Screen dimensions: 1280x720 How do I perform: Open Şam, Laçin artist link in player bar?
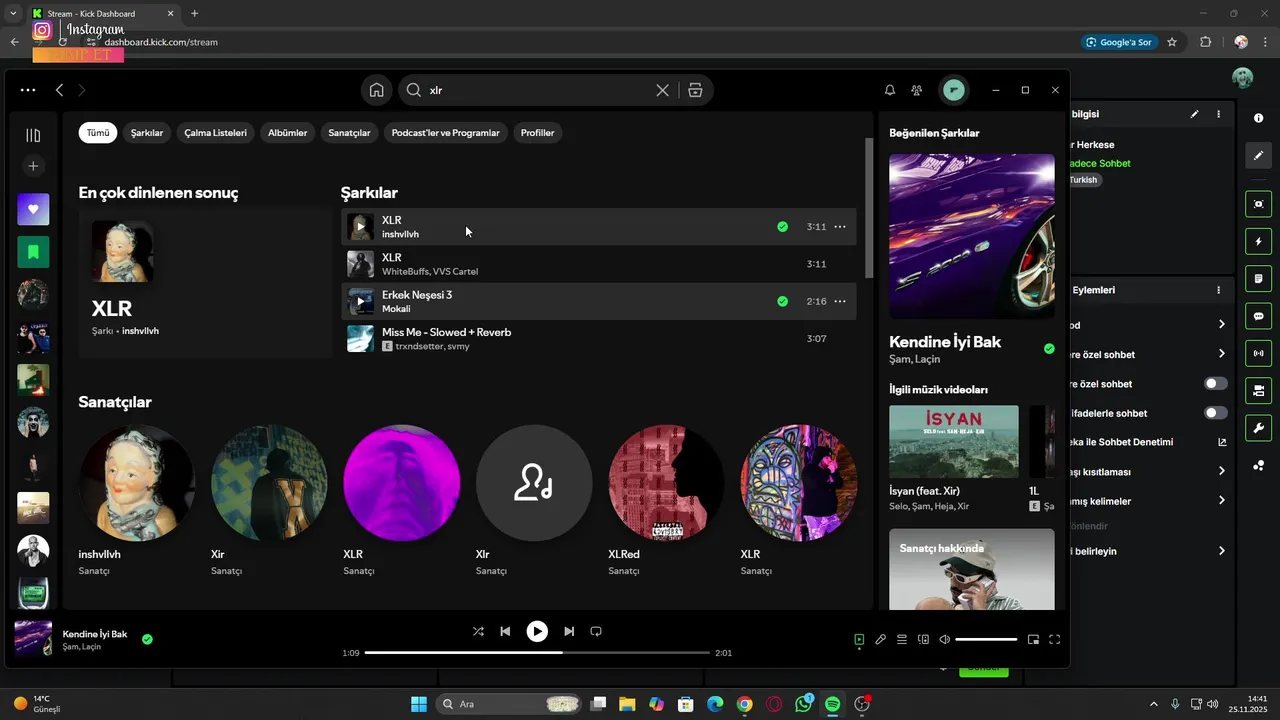81,647
